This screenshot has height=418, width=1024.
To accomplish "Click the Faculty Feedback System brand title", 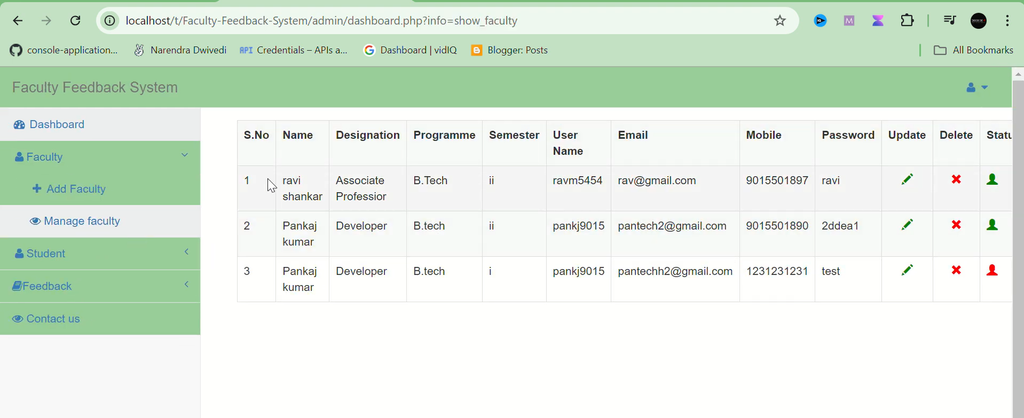I will tap(95, 88).
